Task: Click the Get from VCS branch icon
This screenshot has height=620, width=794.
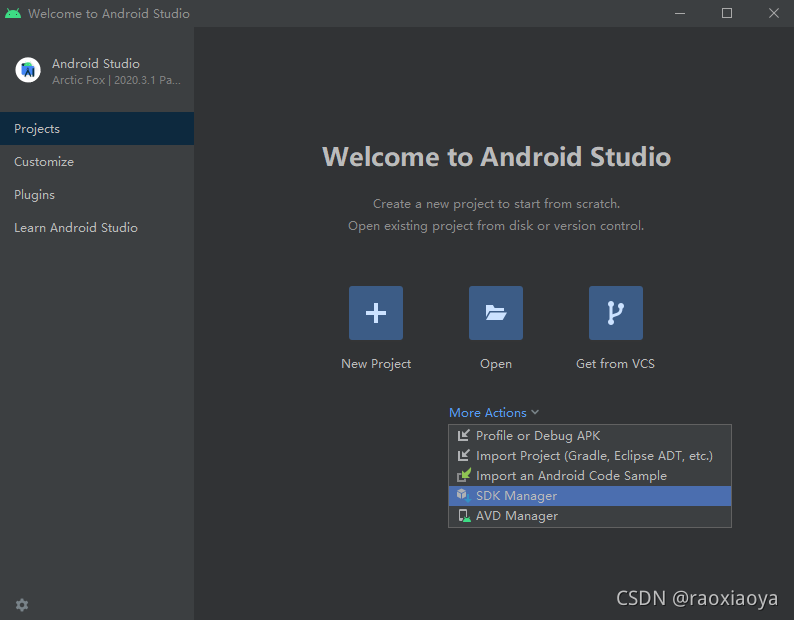Action: (x=616, y=313)
